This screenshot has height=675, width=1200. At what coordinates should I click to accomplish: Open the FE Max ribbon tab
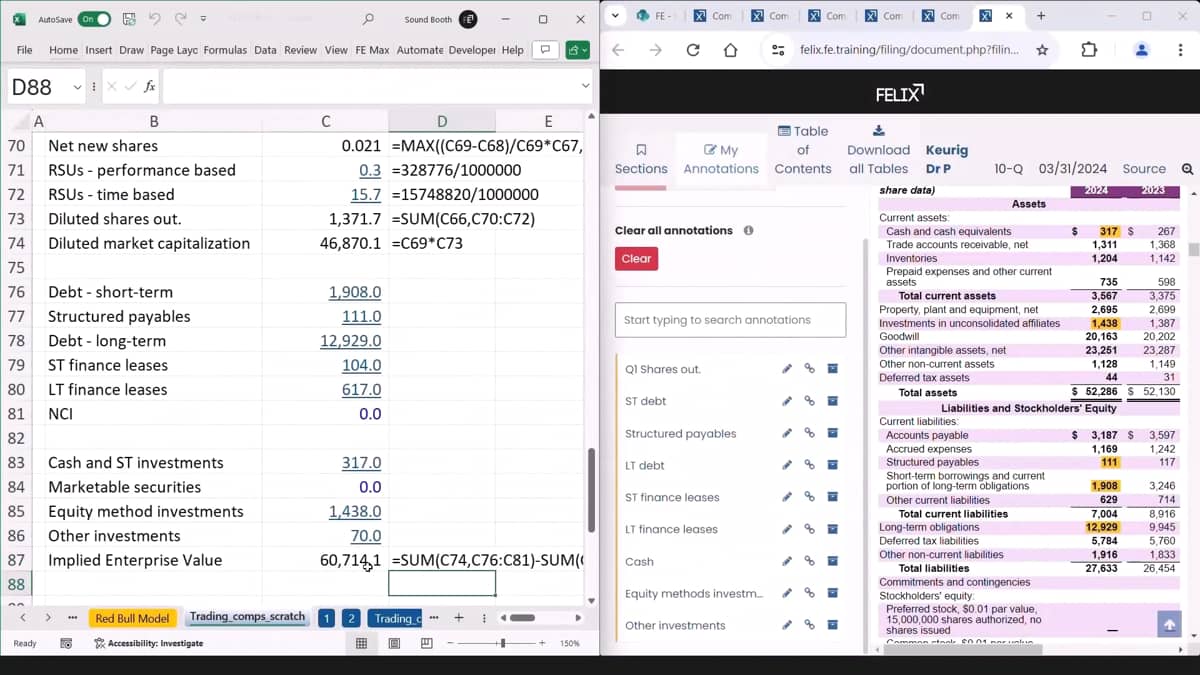372,50
